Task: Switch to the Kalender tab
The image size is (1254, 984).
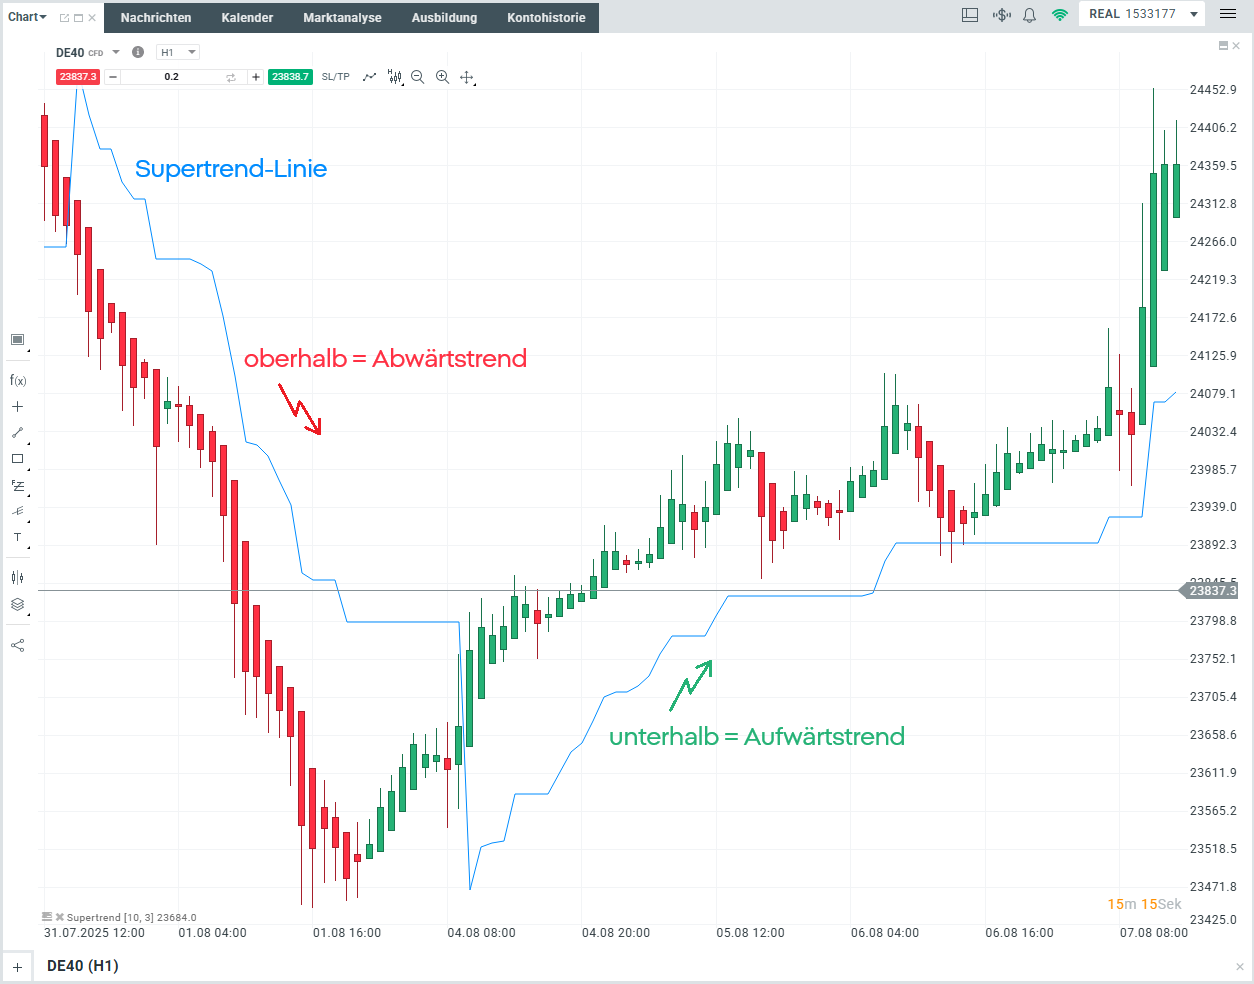Action: pyautogui.click(x=247, y=17)
